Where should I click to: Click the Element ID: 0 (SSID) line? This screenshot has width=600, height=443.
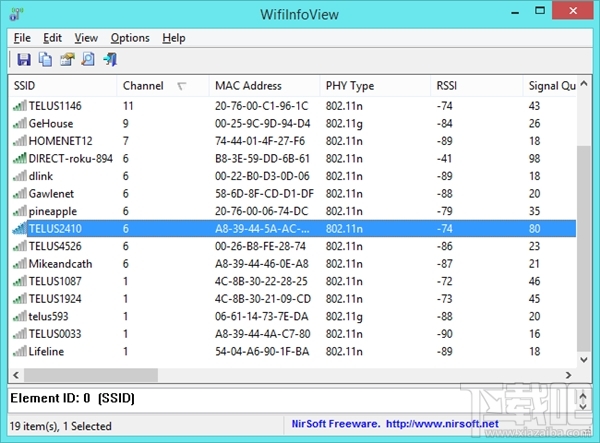click(72, 398)
